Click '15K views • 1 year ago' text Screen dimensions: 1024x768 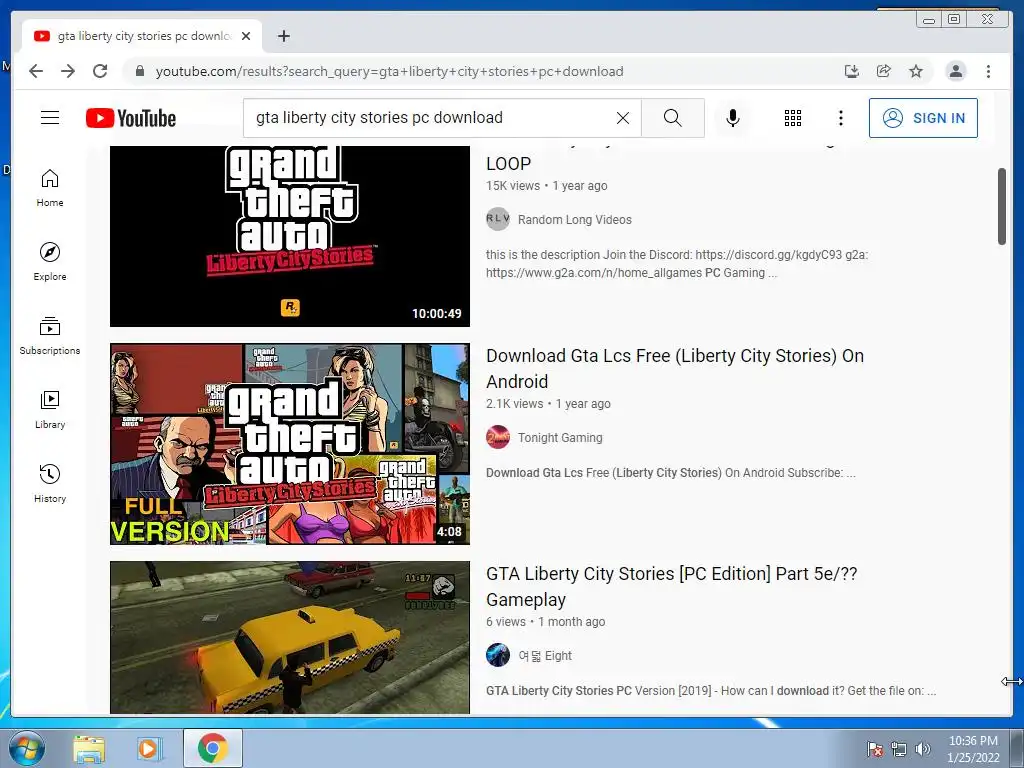[547, 185]
